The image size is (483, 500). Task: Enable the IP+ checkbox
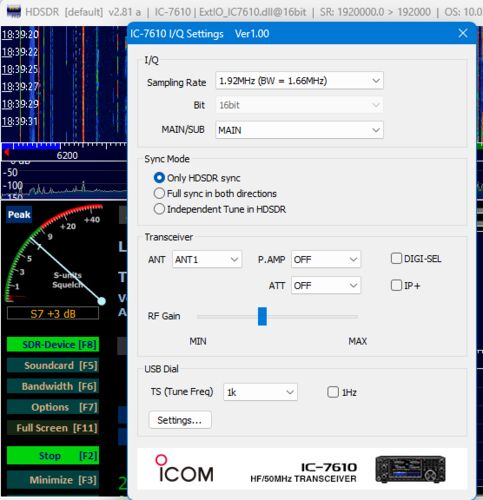[396, 285]
